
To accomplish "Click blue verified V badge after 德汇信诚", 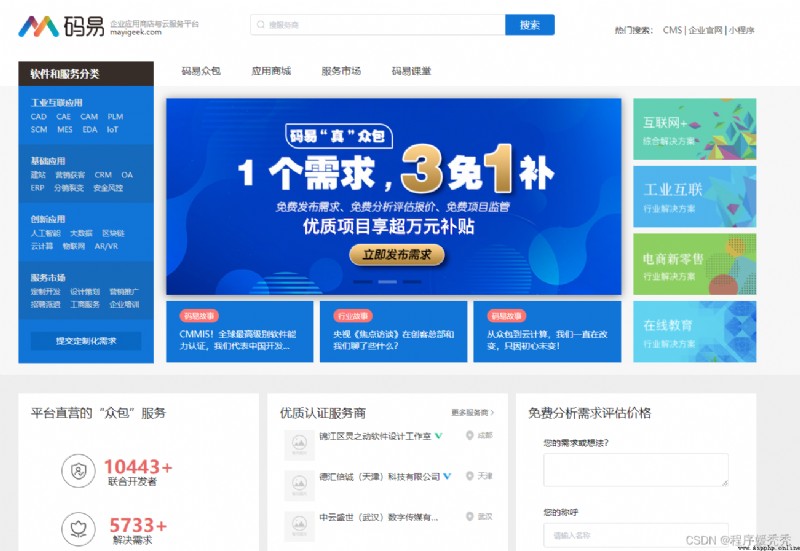I will coord(447,476).
